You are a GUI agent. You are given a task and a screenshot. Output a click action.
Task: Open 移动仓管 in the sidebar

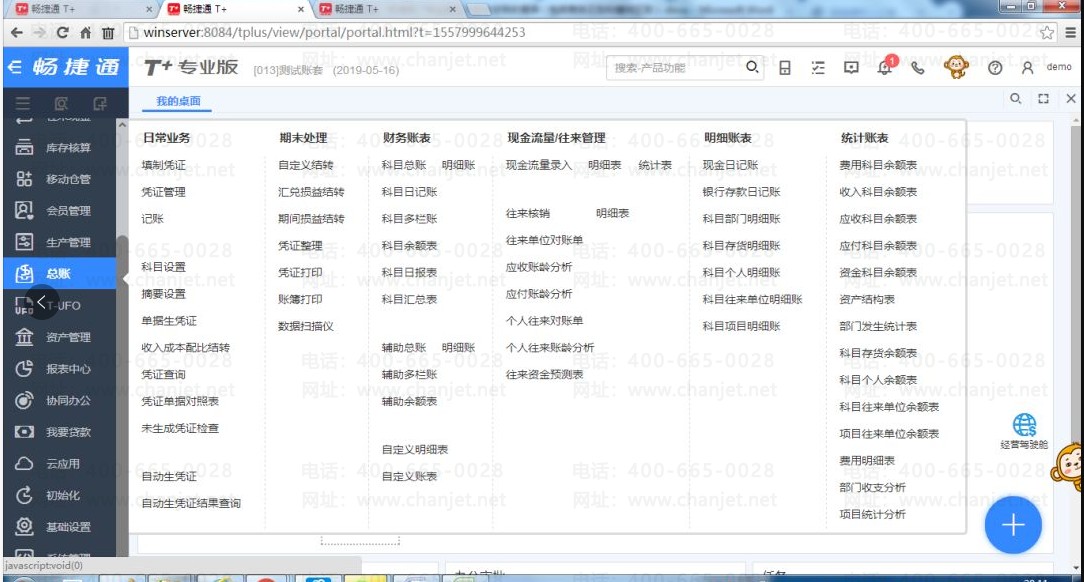click(59, 179)
